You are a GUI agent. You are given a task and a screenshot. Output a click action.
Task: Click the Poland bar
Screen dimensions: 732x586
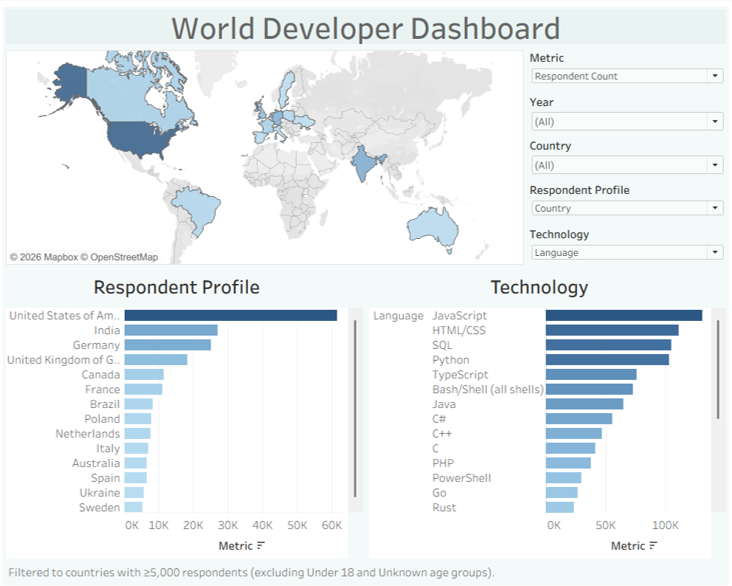click(138, 419)
